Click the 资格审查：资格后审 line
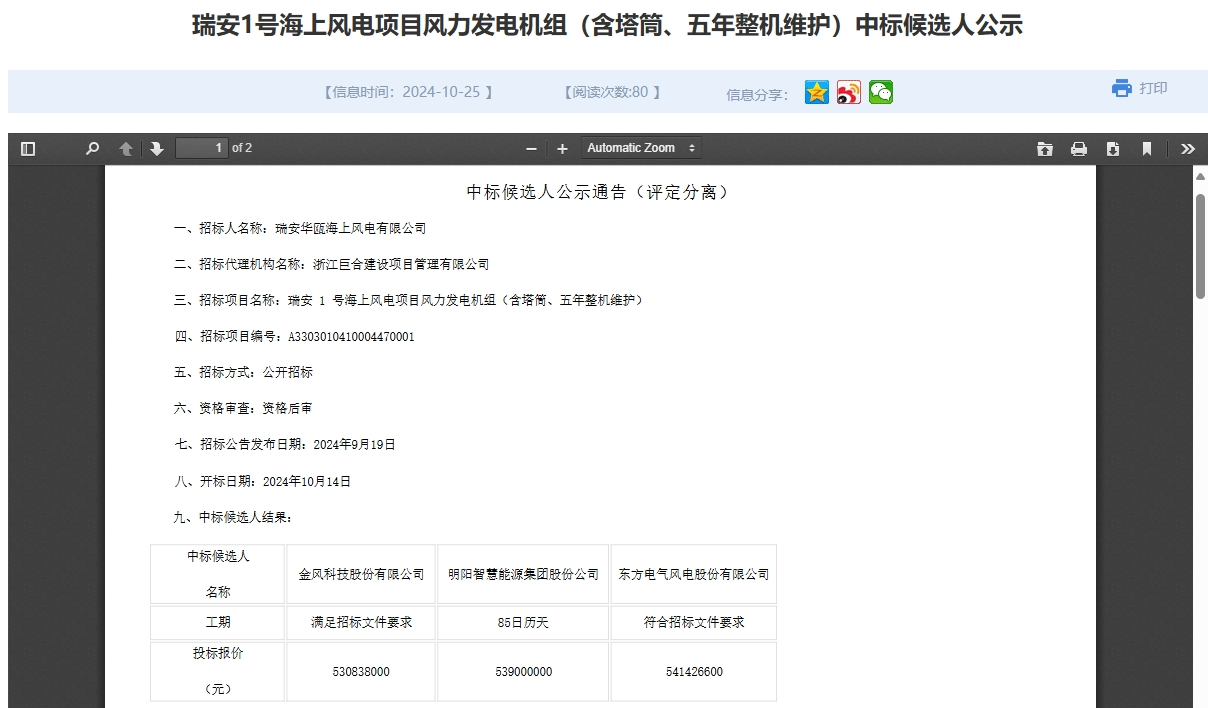 click(x=243, y=408)
